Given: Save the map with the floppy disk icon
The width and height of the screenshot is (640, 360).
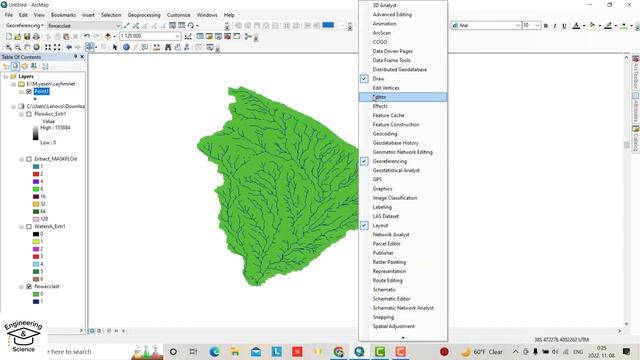Looking at the screenshot, I should [x=27, y=36].
